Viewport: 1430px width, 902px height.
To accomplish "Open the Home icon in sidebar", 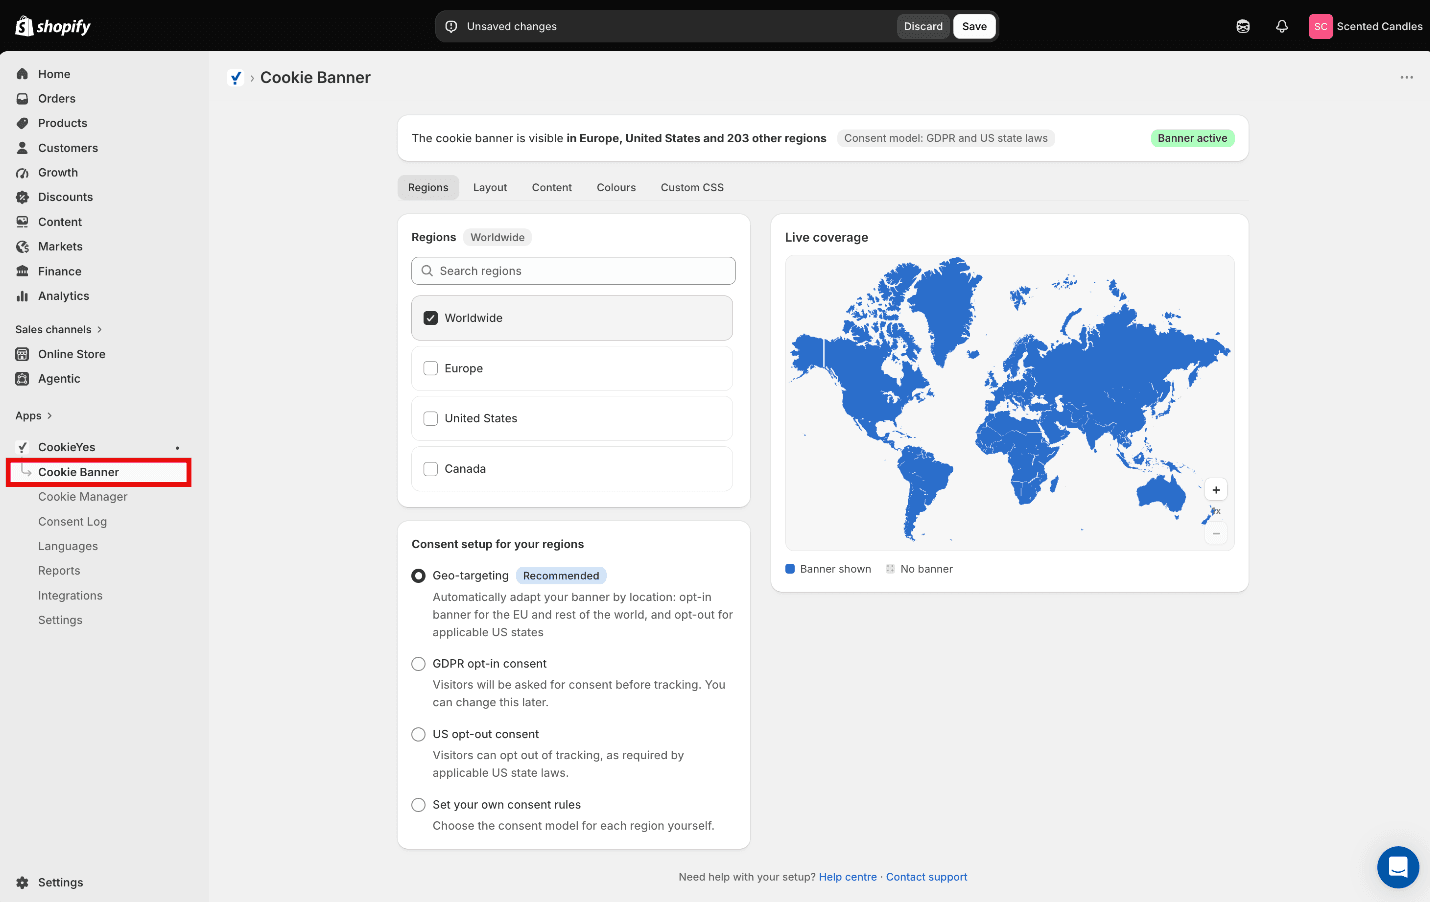I will coord(22,74).
